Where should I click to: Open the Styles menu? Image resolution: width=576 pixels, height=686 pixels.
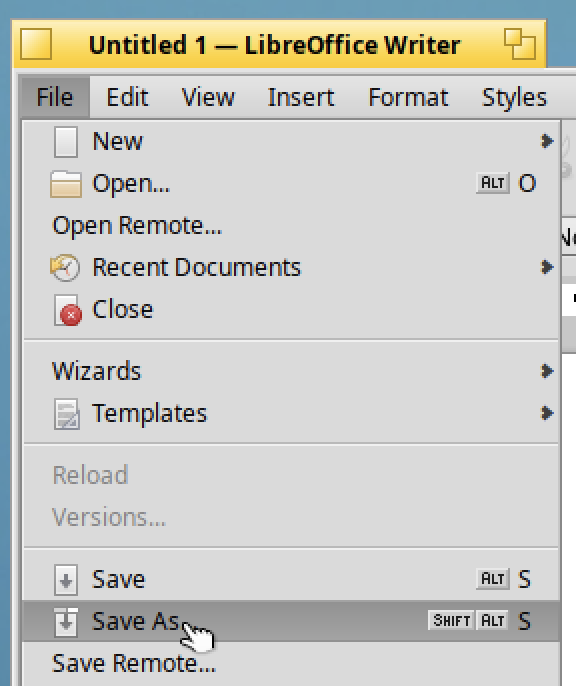[x=514, y=97]
